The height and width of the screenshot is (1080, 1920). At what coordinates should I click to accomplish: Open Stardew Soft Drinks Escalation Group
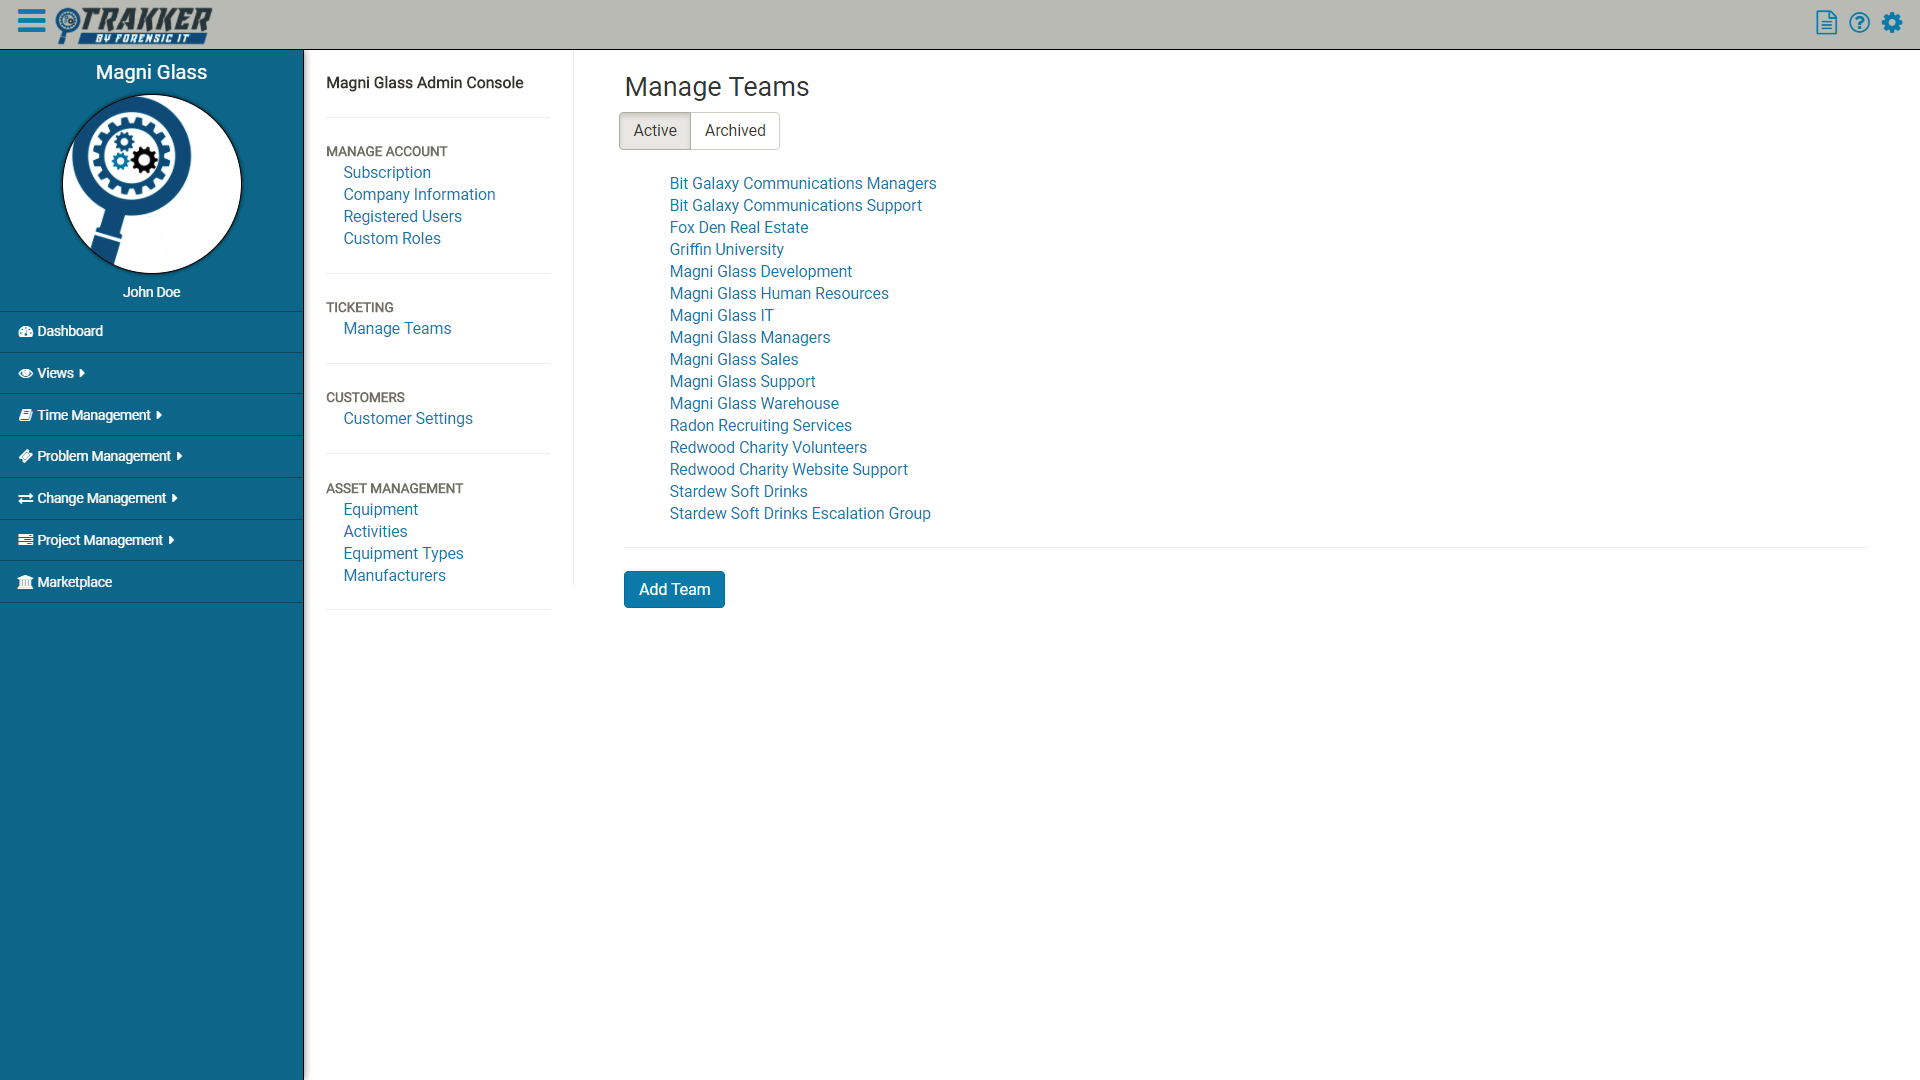click(799, 514)
